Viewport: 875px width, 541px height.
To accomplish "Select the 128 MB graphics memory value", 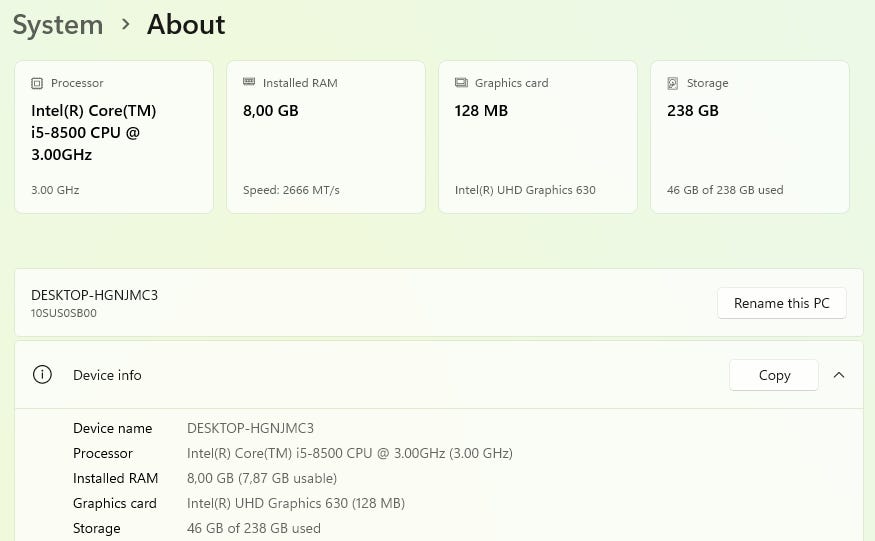I will click(x=482, y=111).
